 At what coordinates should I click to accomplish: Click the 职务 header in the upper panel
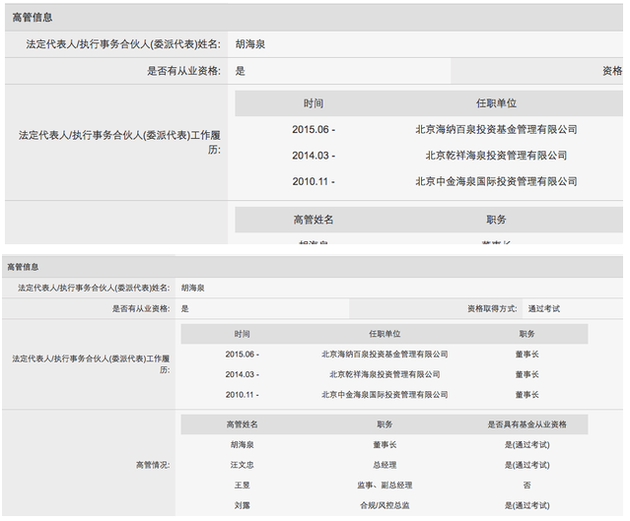point(496,220)
